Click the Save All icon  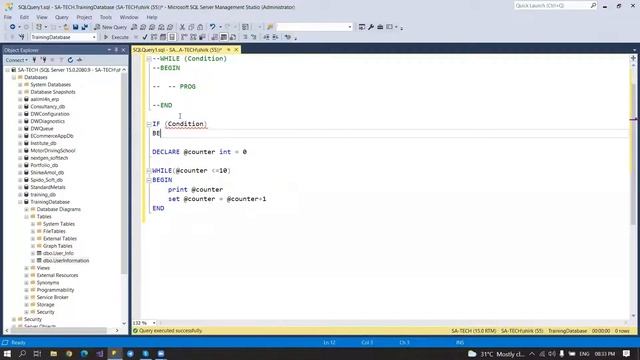pyautogui.click(x=84, y=27)
